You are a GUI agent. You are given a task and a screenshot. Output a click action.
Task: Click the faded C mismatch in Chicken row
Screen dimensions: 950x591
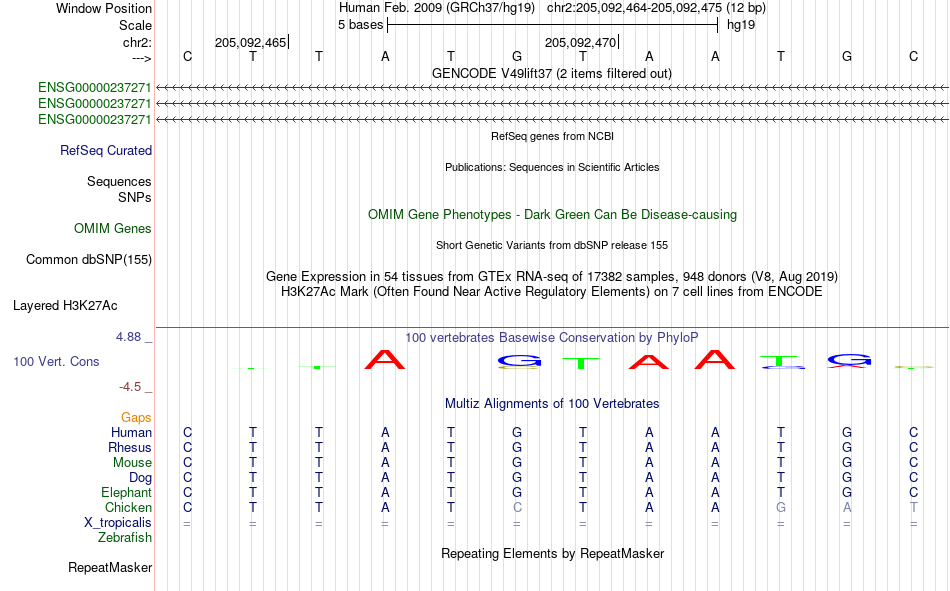(x=517, y=507)
